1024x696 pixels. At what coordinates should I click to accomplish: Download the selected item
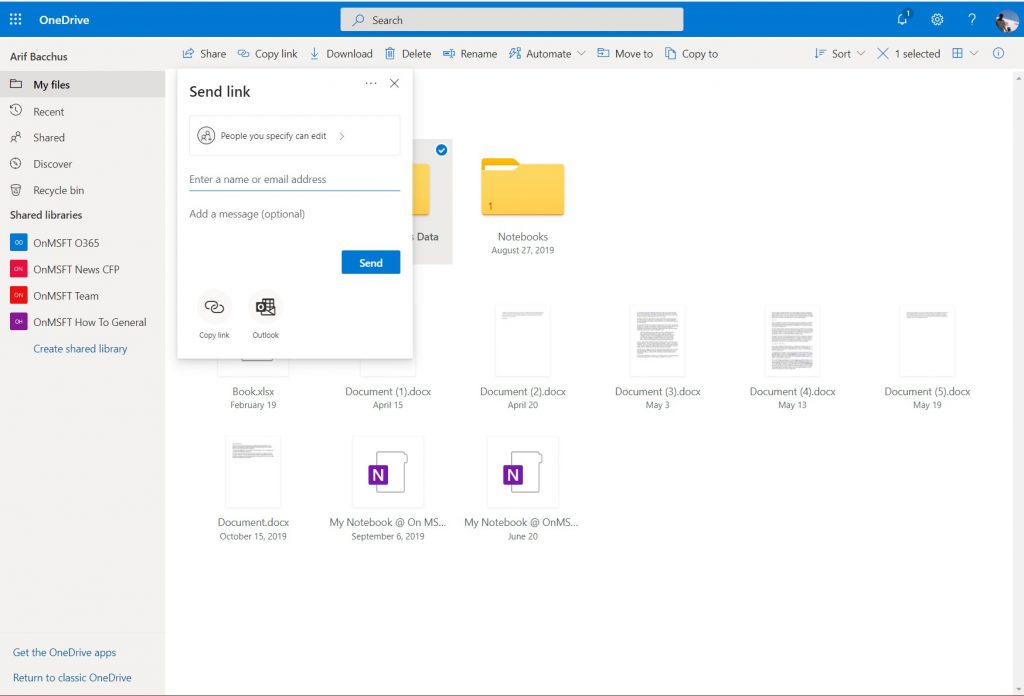[x=340, y=54]
